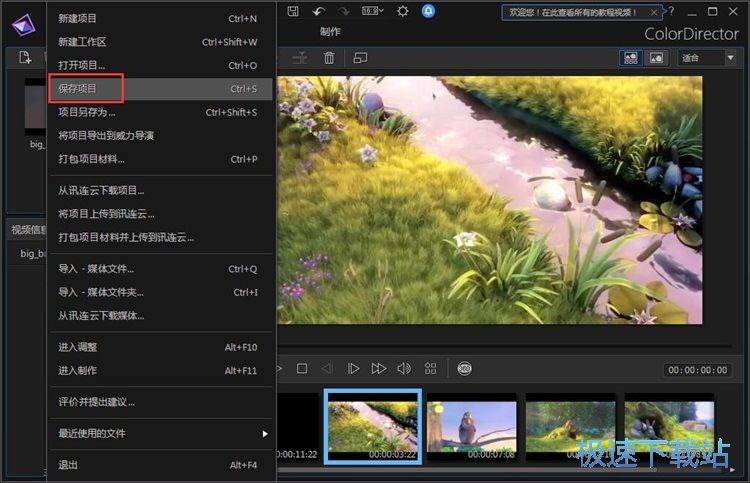Switch to the 制作 tab
This screenshot has width=750, height=483.
330,32
